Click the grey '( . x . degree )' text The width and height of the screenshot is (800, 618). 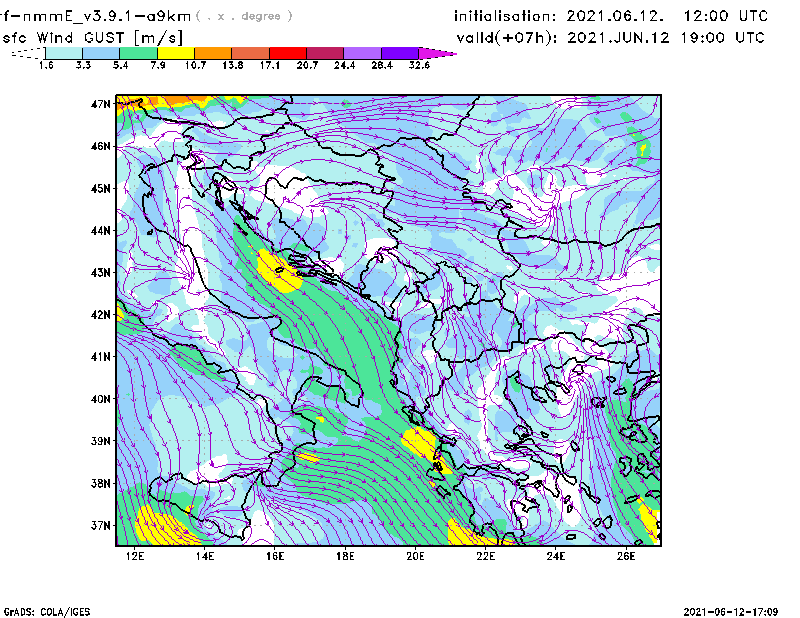tap(244, 16)
